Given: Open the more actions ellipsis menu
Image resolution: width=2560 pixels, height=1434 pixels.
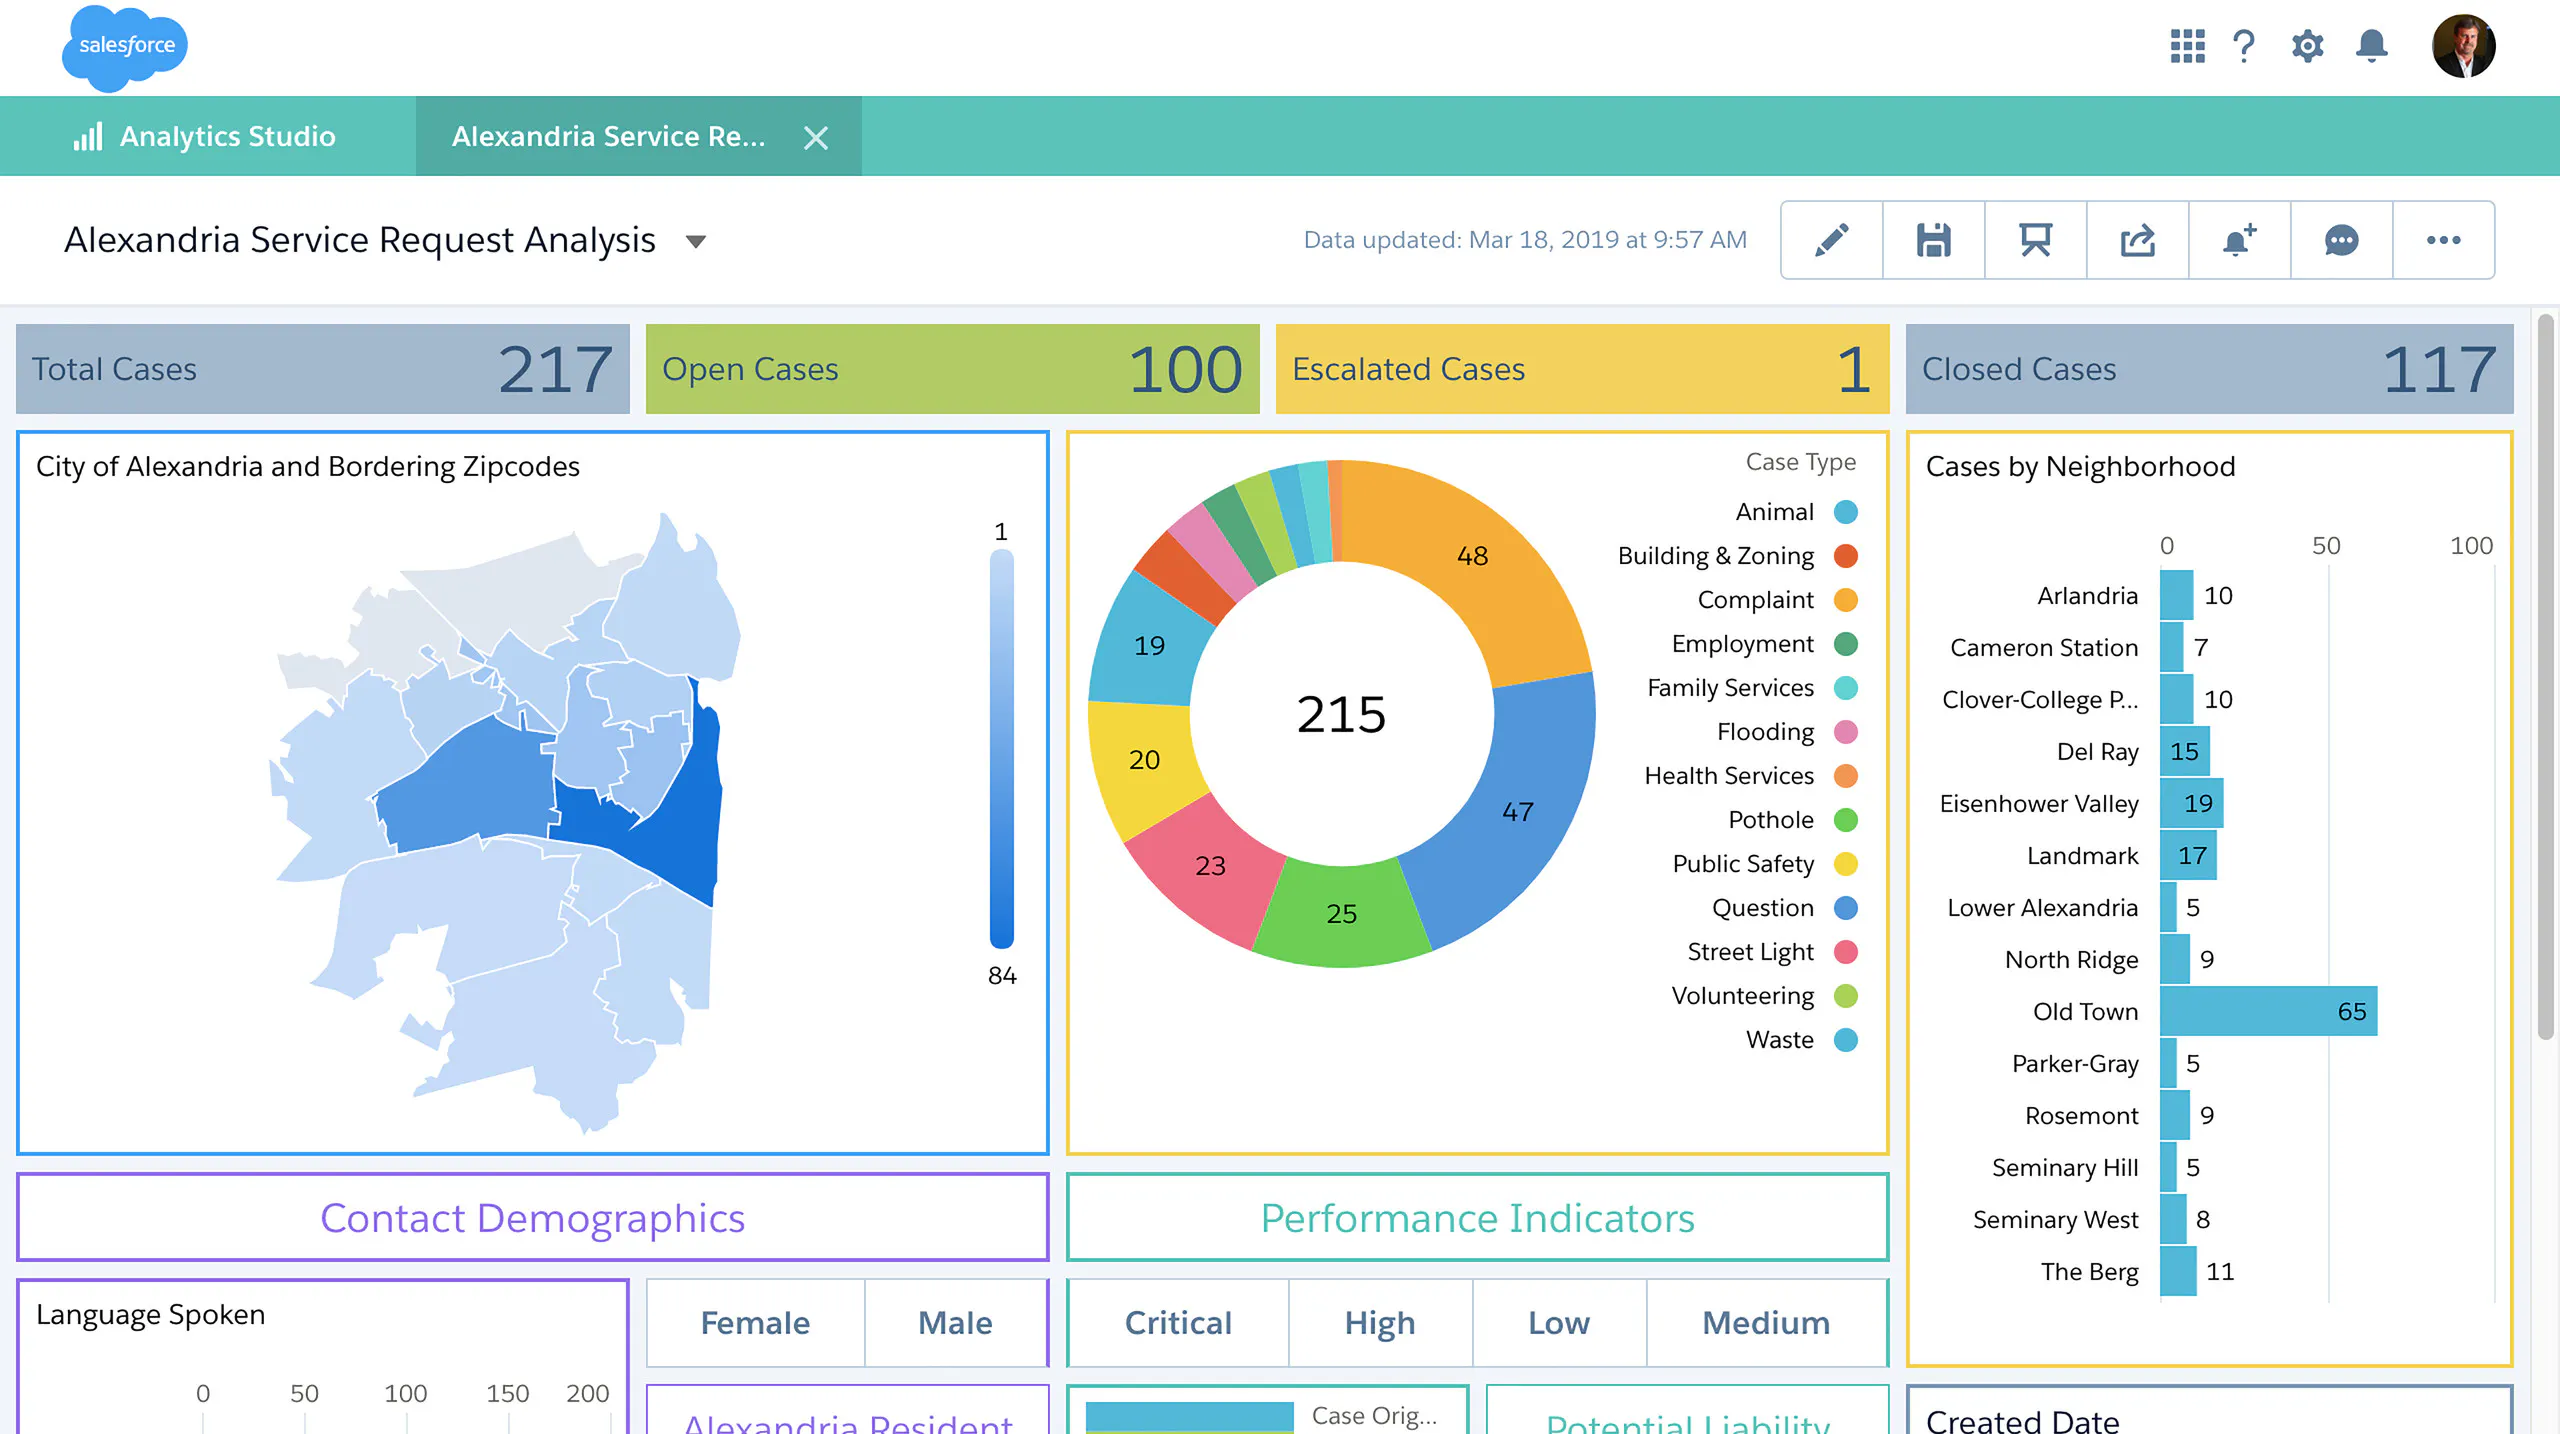Looking at the screenshot, I should point(2443,240).
